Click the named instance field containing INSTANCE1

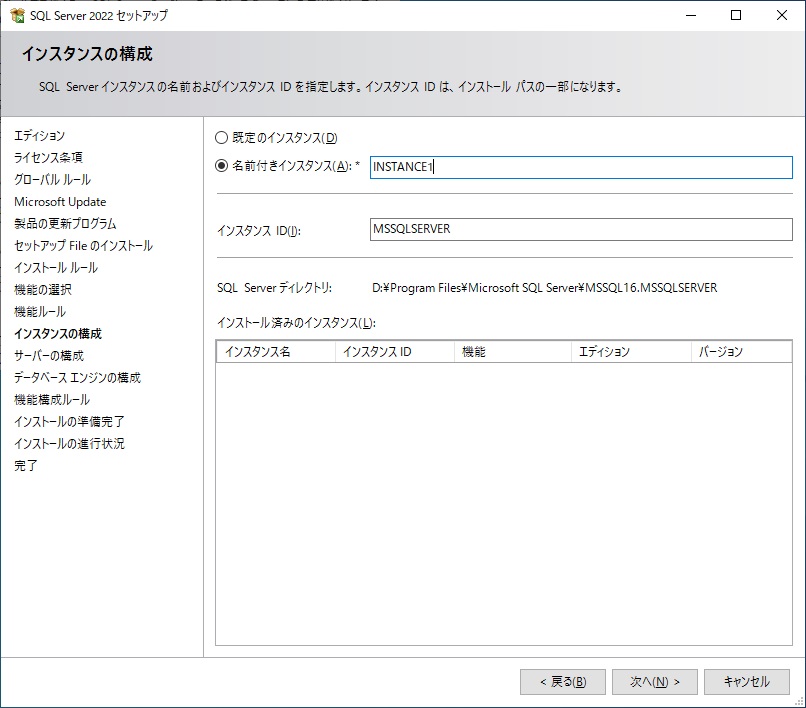point(581,167)
